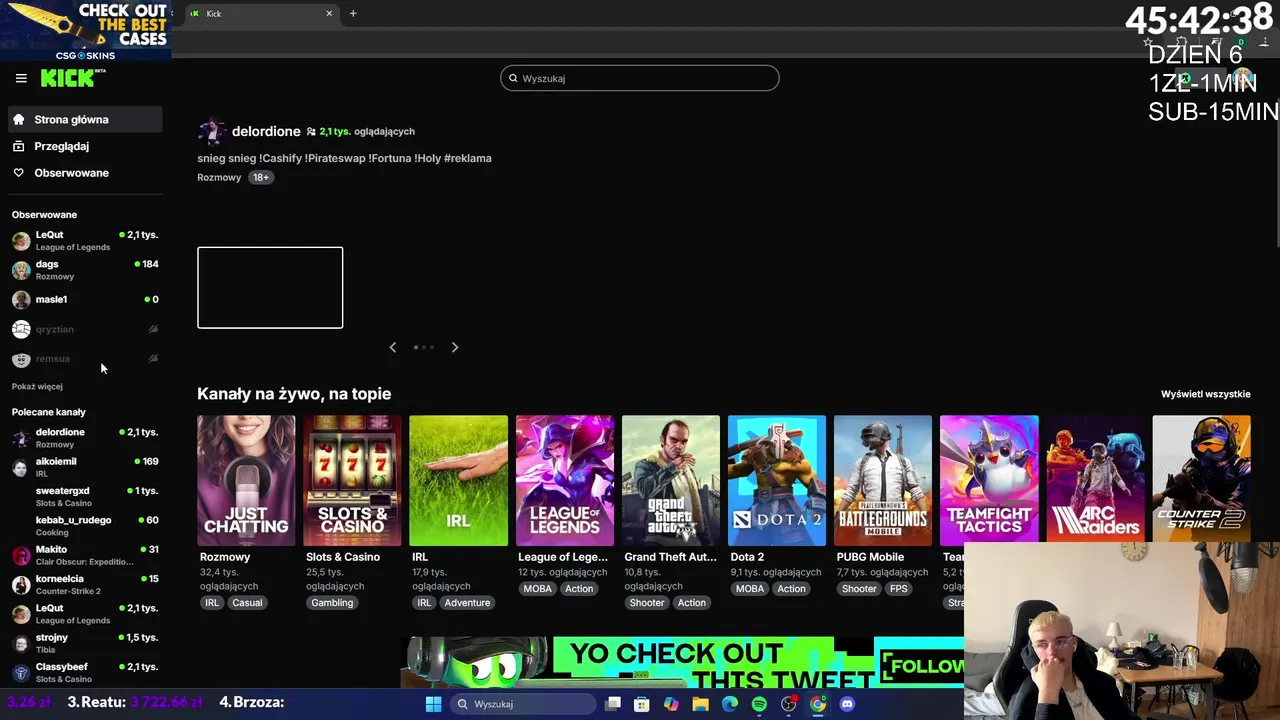Show previous featured stream
Screen dimensions: 1280x720
click(393, 347)
